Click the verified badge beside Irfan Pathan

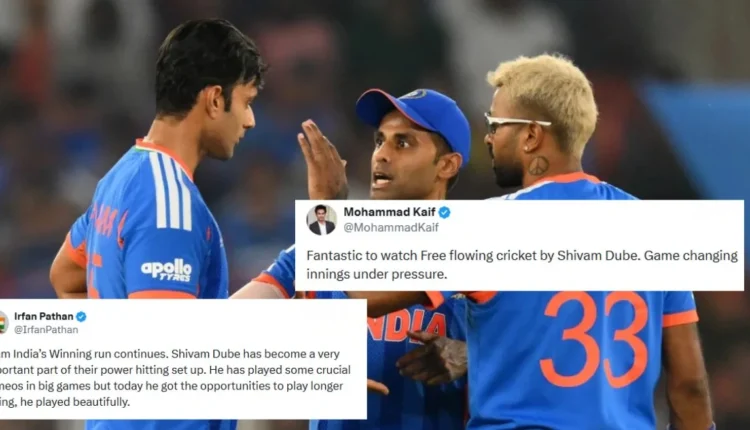coord(81,317)
